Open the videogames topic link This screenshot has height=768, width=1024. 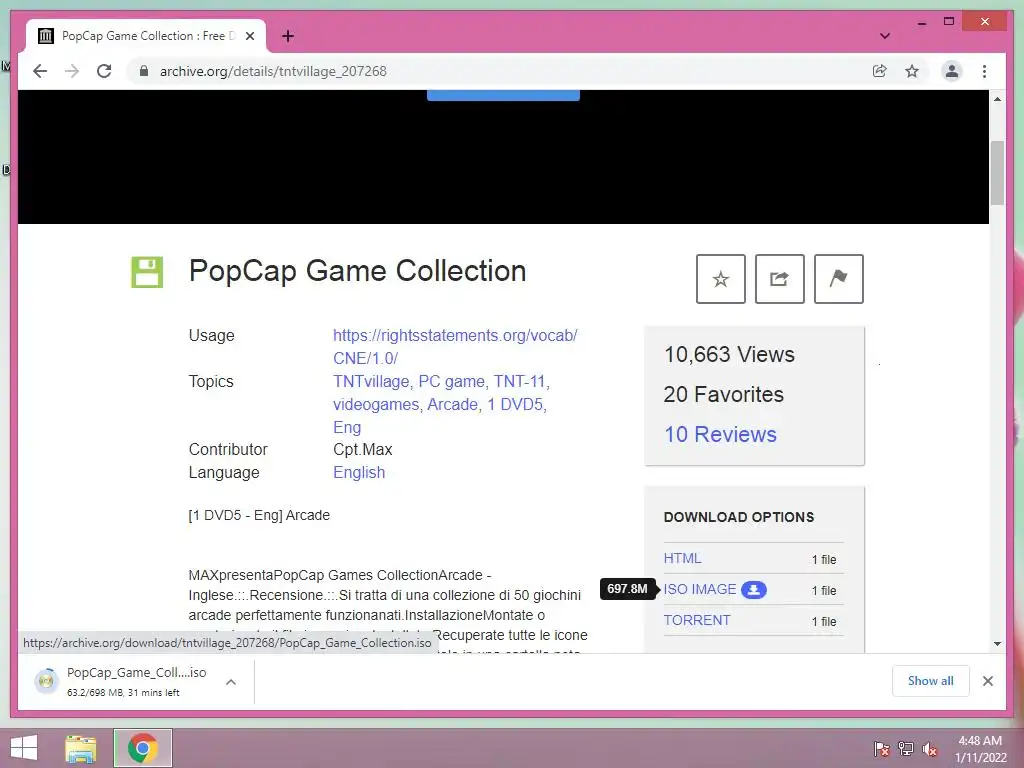(376, 404)
